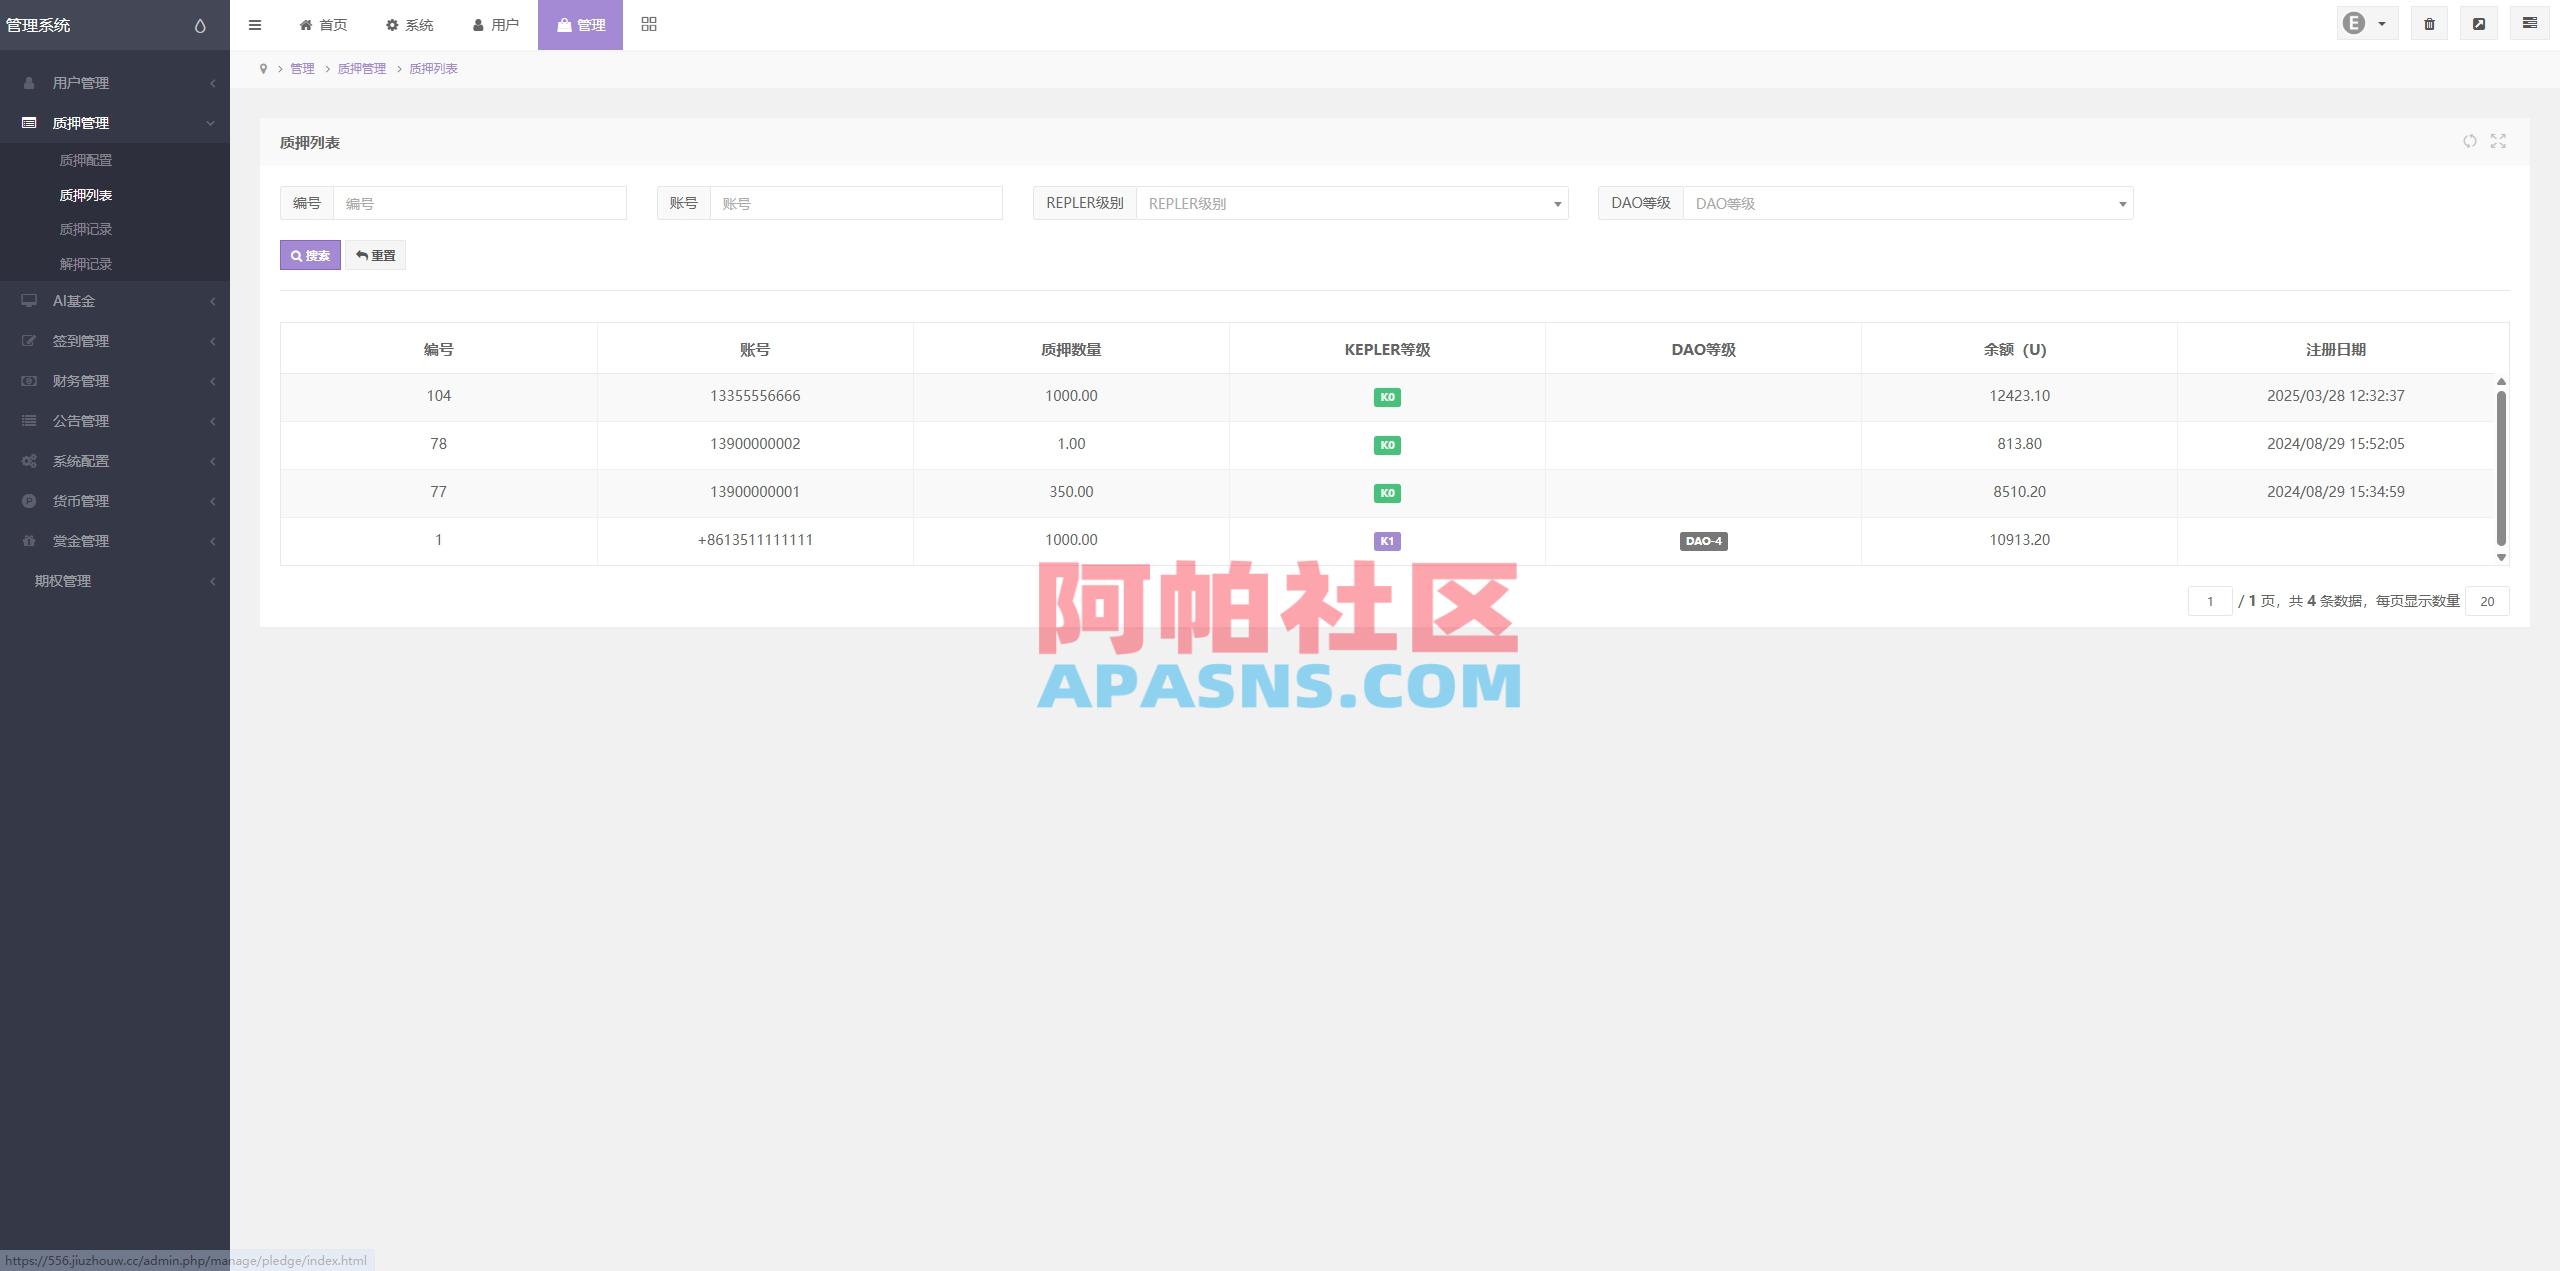Open the sidebar collapse hamburger icon

[x=255, y=25]
